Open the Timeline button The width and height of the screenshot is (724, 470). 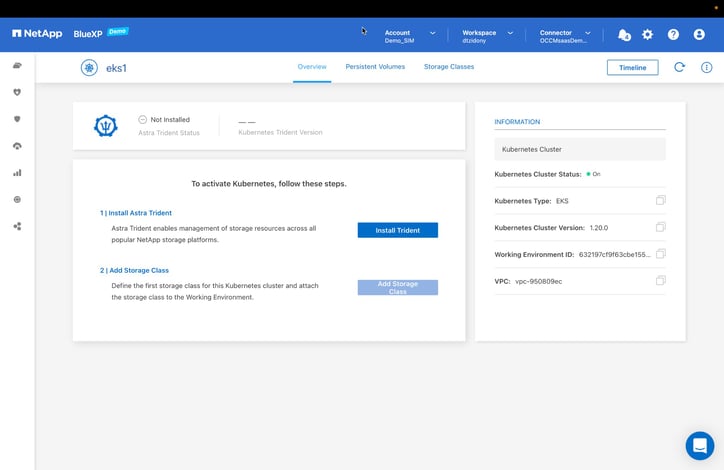coord(632,67)
